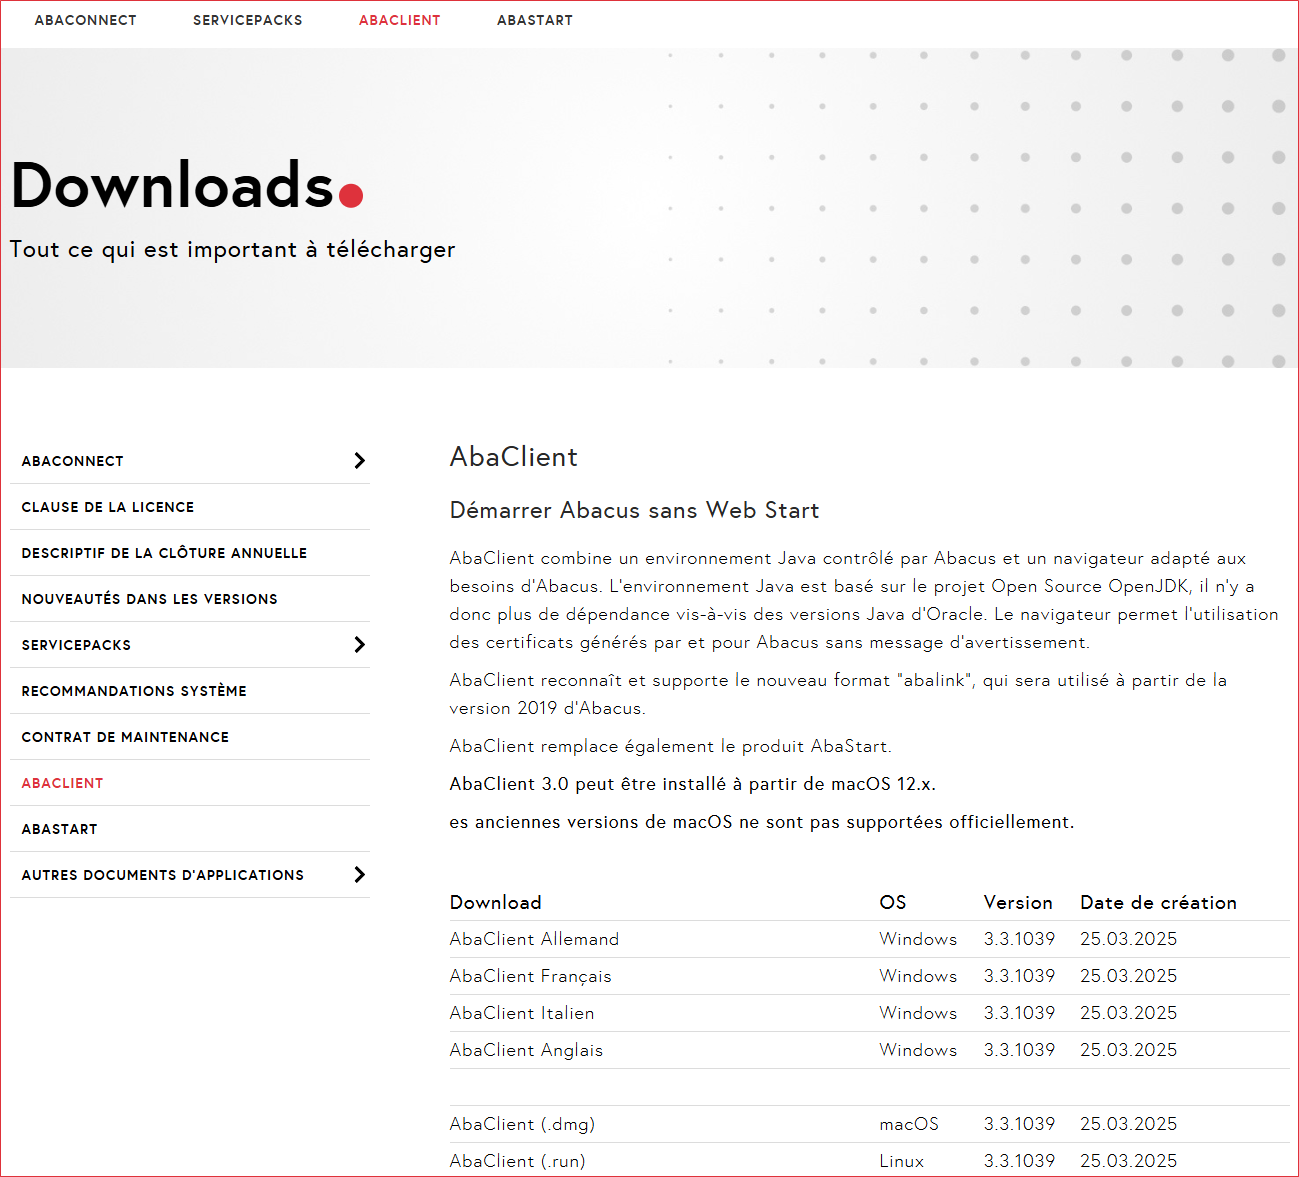This screenshot has width=1299, height=1177.
Task: Go to ABASTART top navigation item
Action: [534, 20]
